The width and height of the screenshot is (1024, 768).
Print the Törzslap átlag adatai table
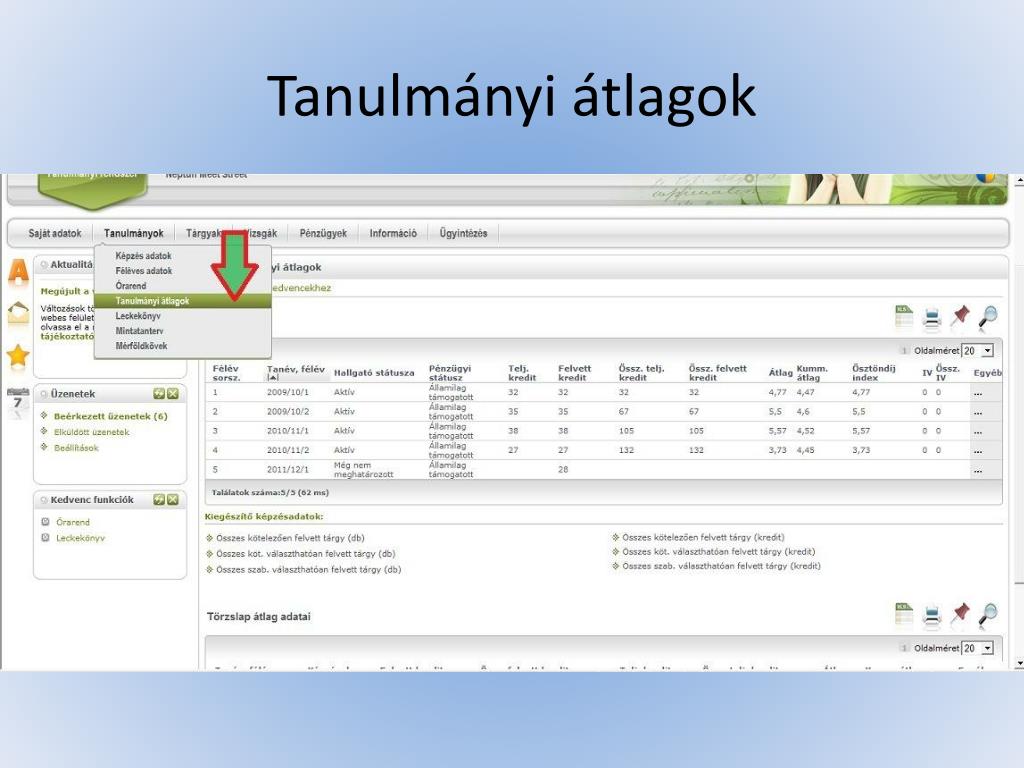pos(932,616)
